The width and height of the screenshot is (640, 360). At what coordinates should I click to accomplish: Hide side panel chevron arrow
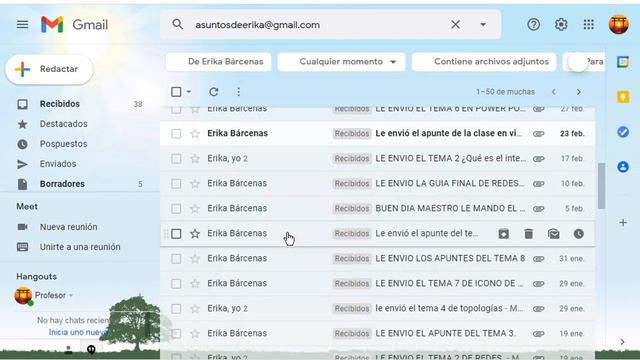622,342
